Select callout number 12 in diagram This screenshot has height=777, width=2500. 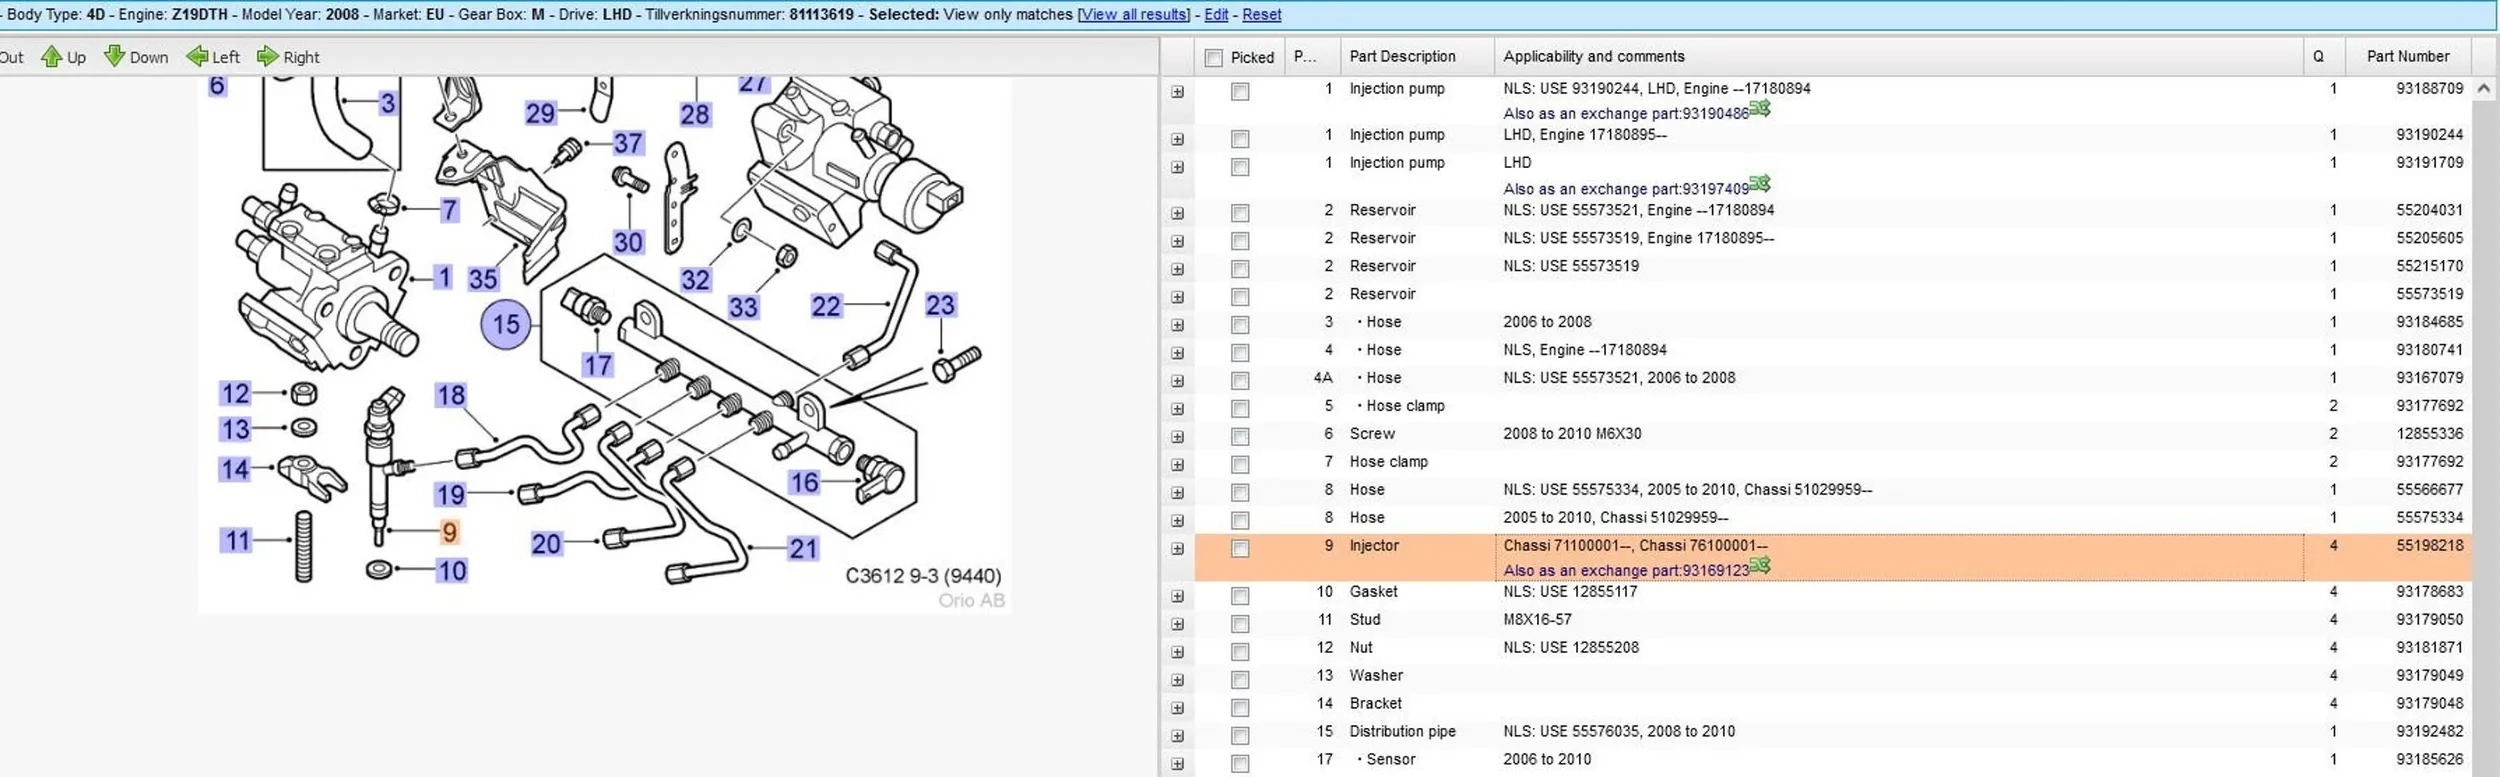(x=235, y=393)
